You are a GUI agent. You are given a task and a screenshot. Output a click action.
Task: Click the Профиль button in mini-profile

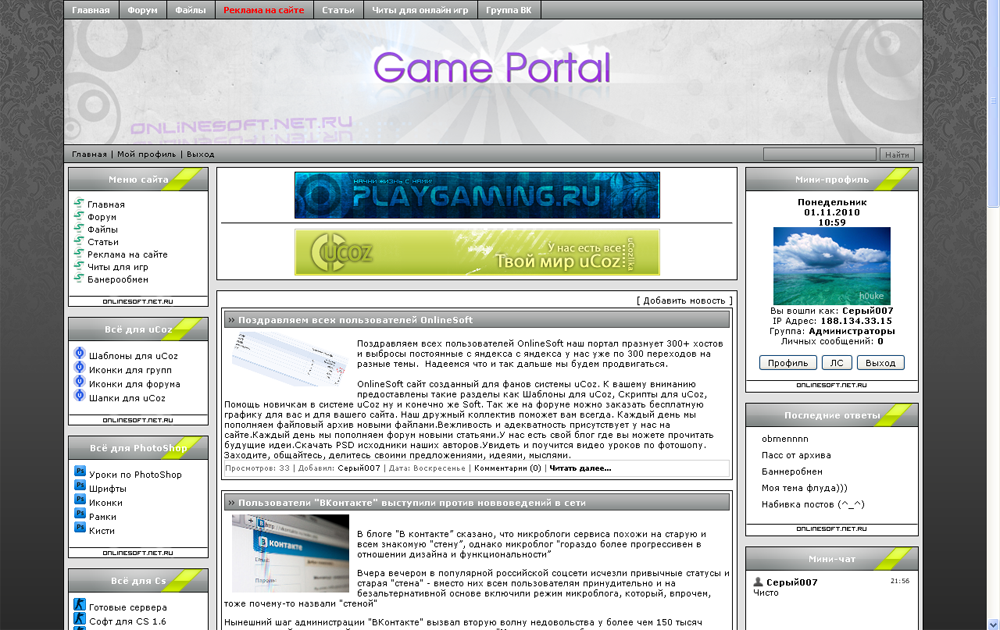788,363
